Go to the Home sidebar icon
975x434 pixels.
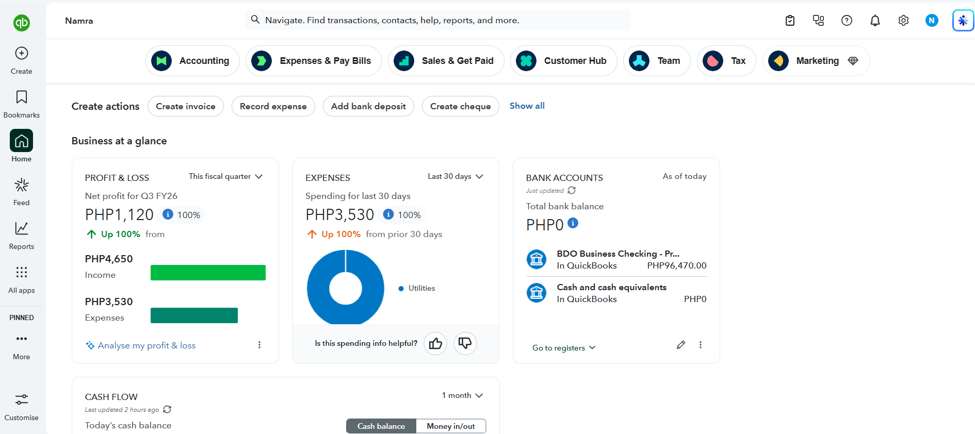point(21,141)
